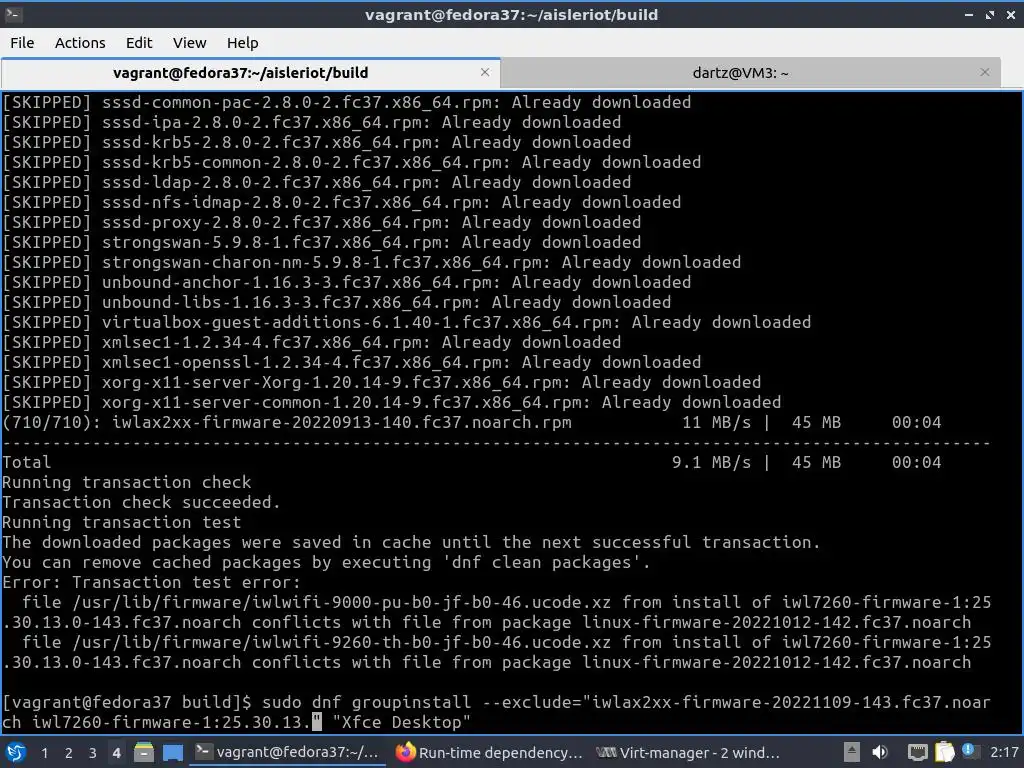The image size is (1024, 768).
Task: Click the terminal icon in the title bar
Action: coord(13,14)
